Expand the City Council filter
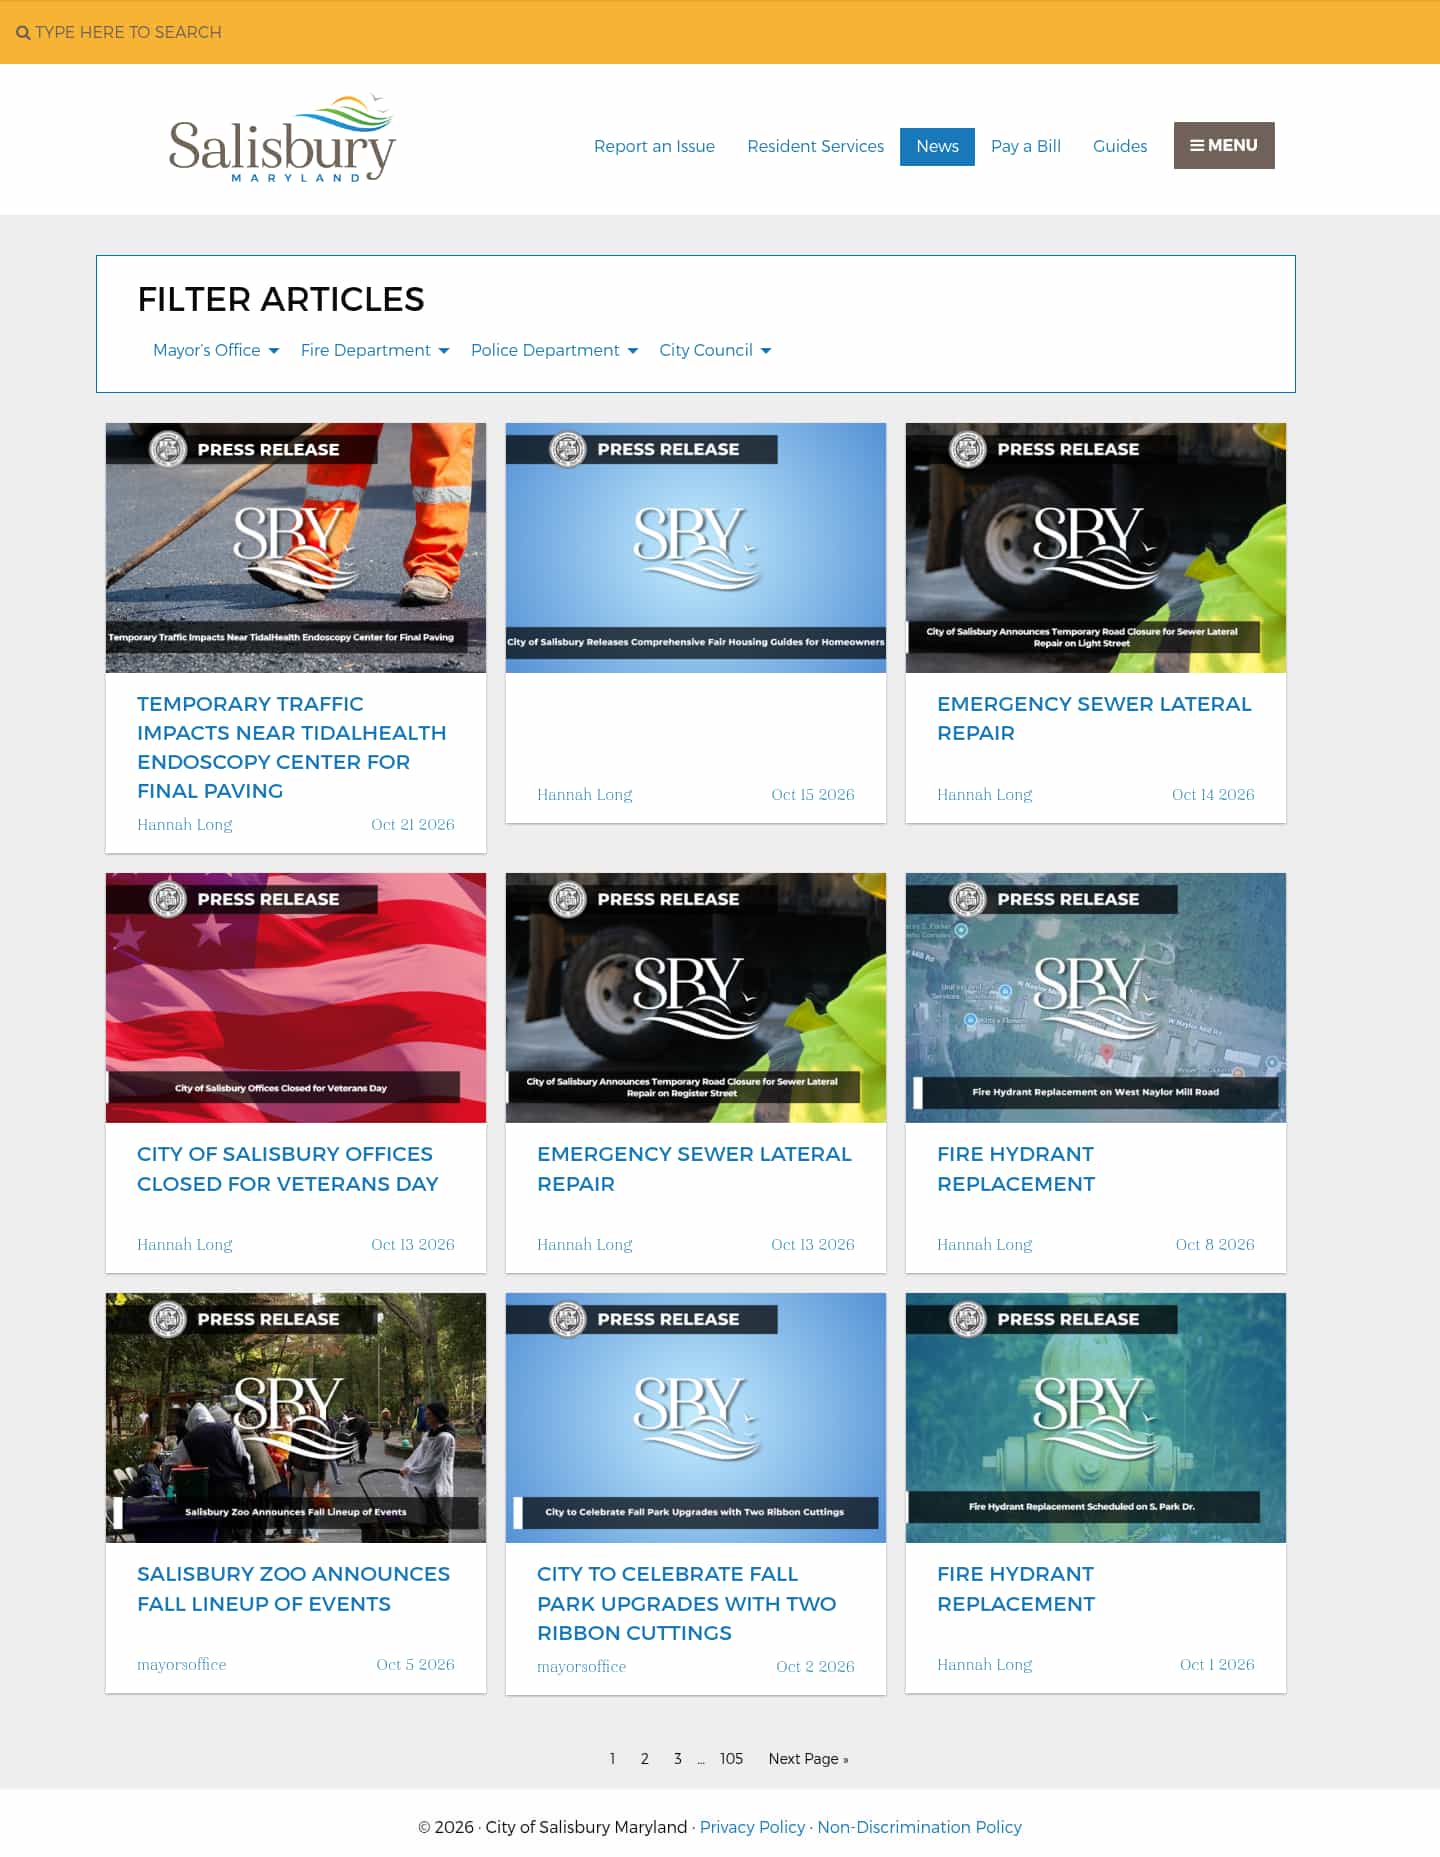 (x=715, y=350)
